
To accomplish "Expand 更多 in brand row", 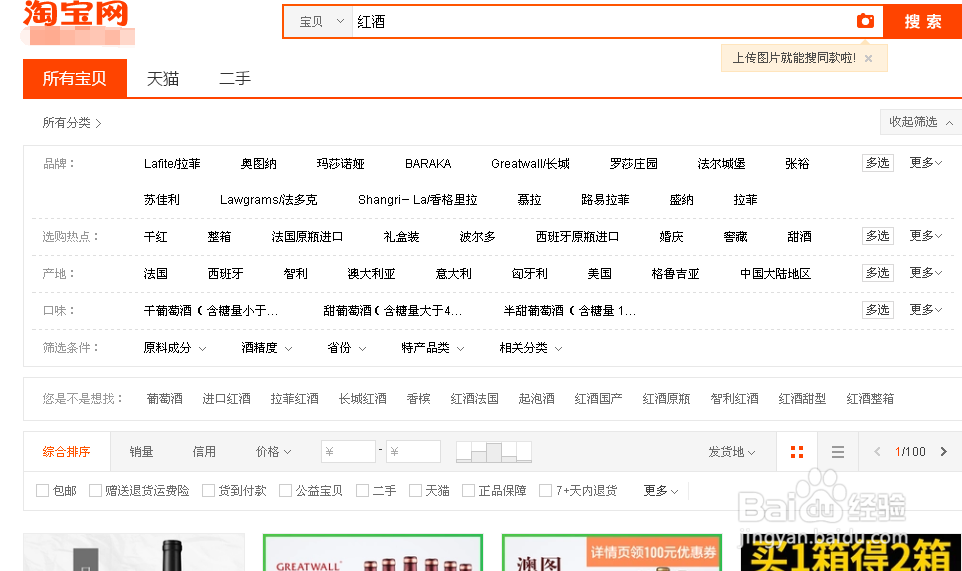I will tap(925, 163).
